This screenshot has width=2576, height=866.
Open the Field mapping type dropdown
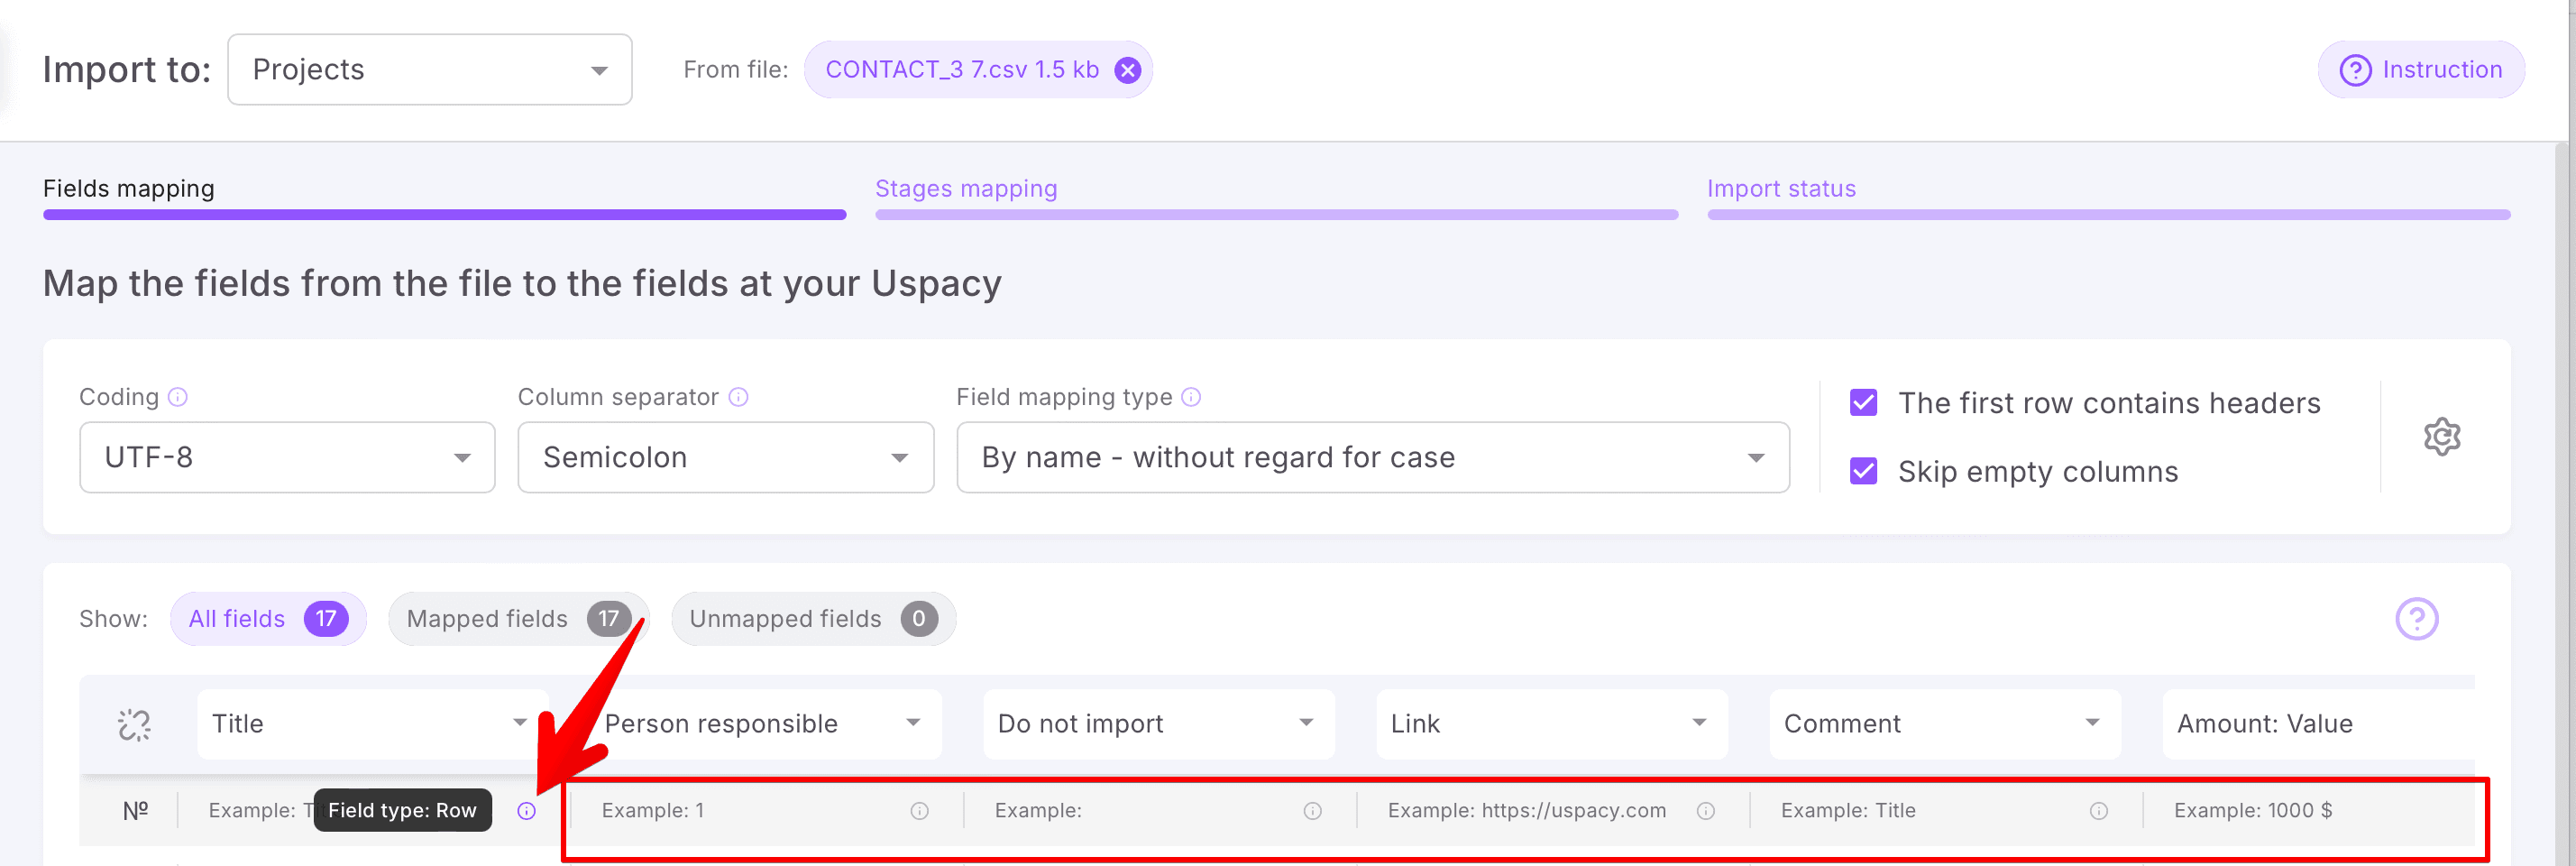1371,458
